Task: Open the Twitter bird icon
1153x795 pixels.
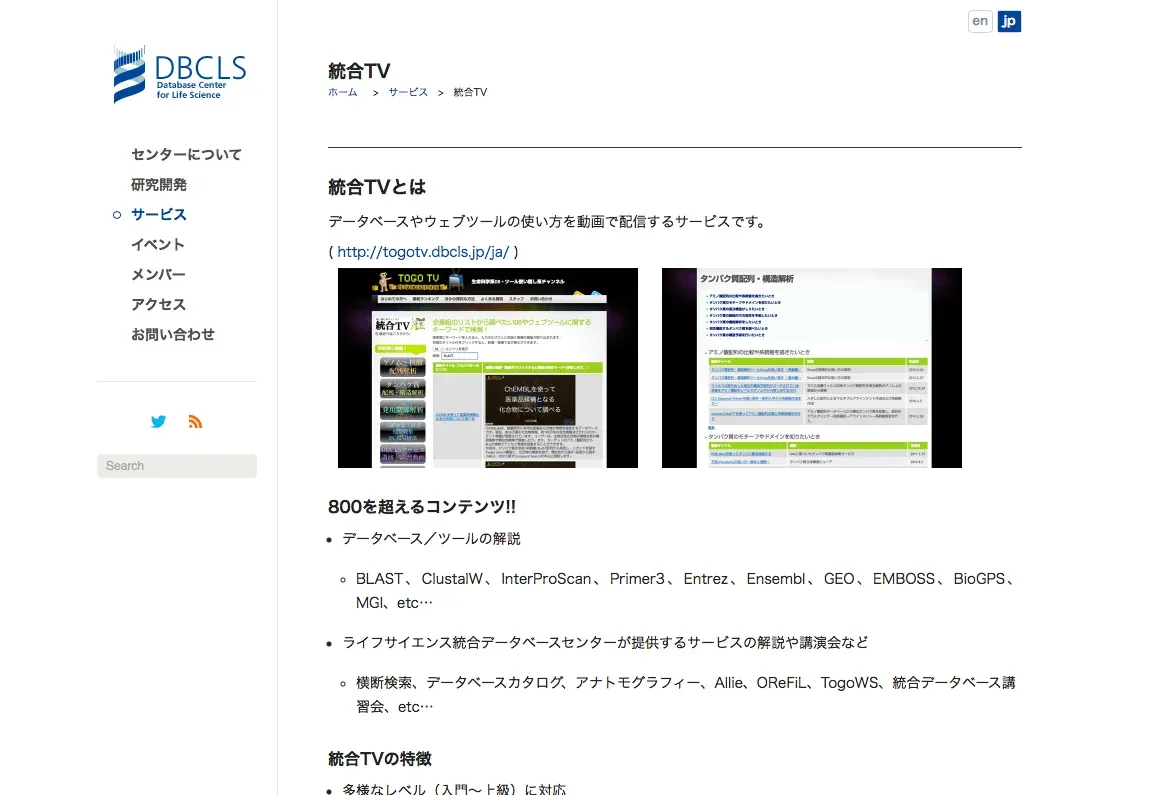Action: (x=158, y=421)
